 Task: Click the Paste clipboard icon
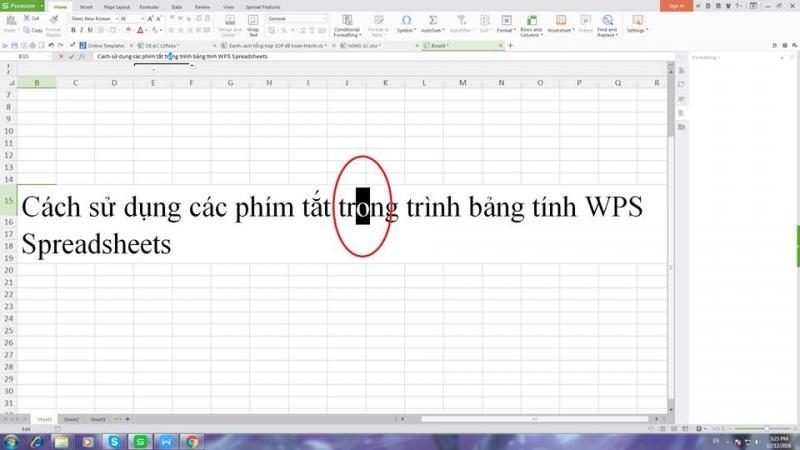(x=10, y=21)
